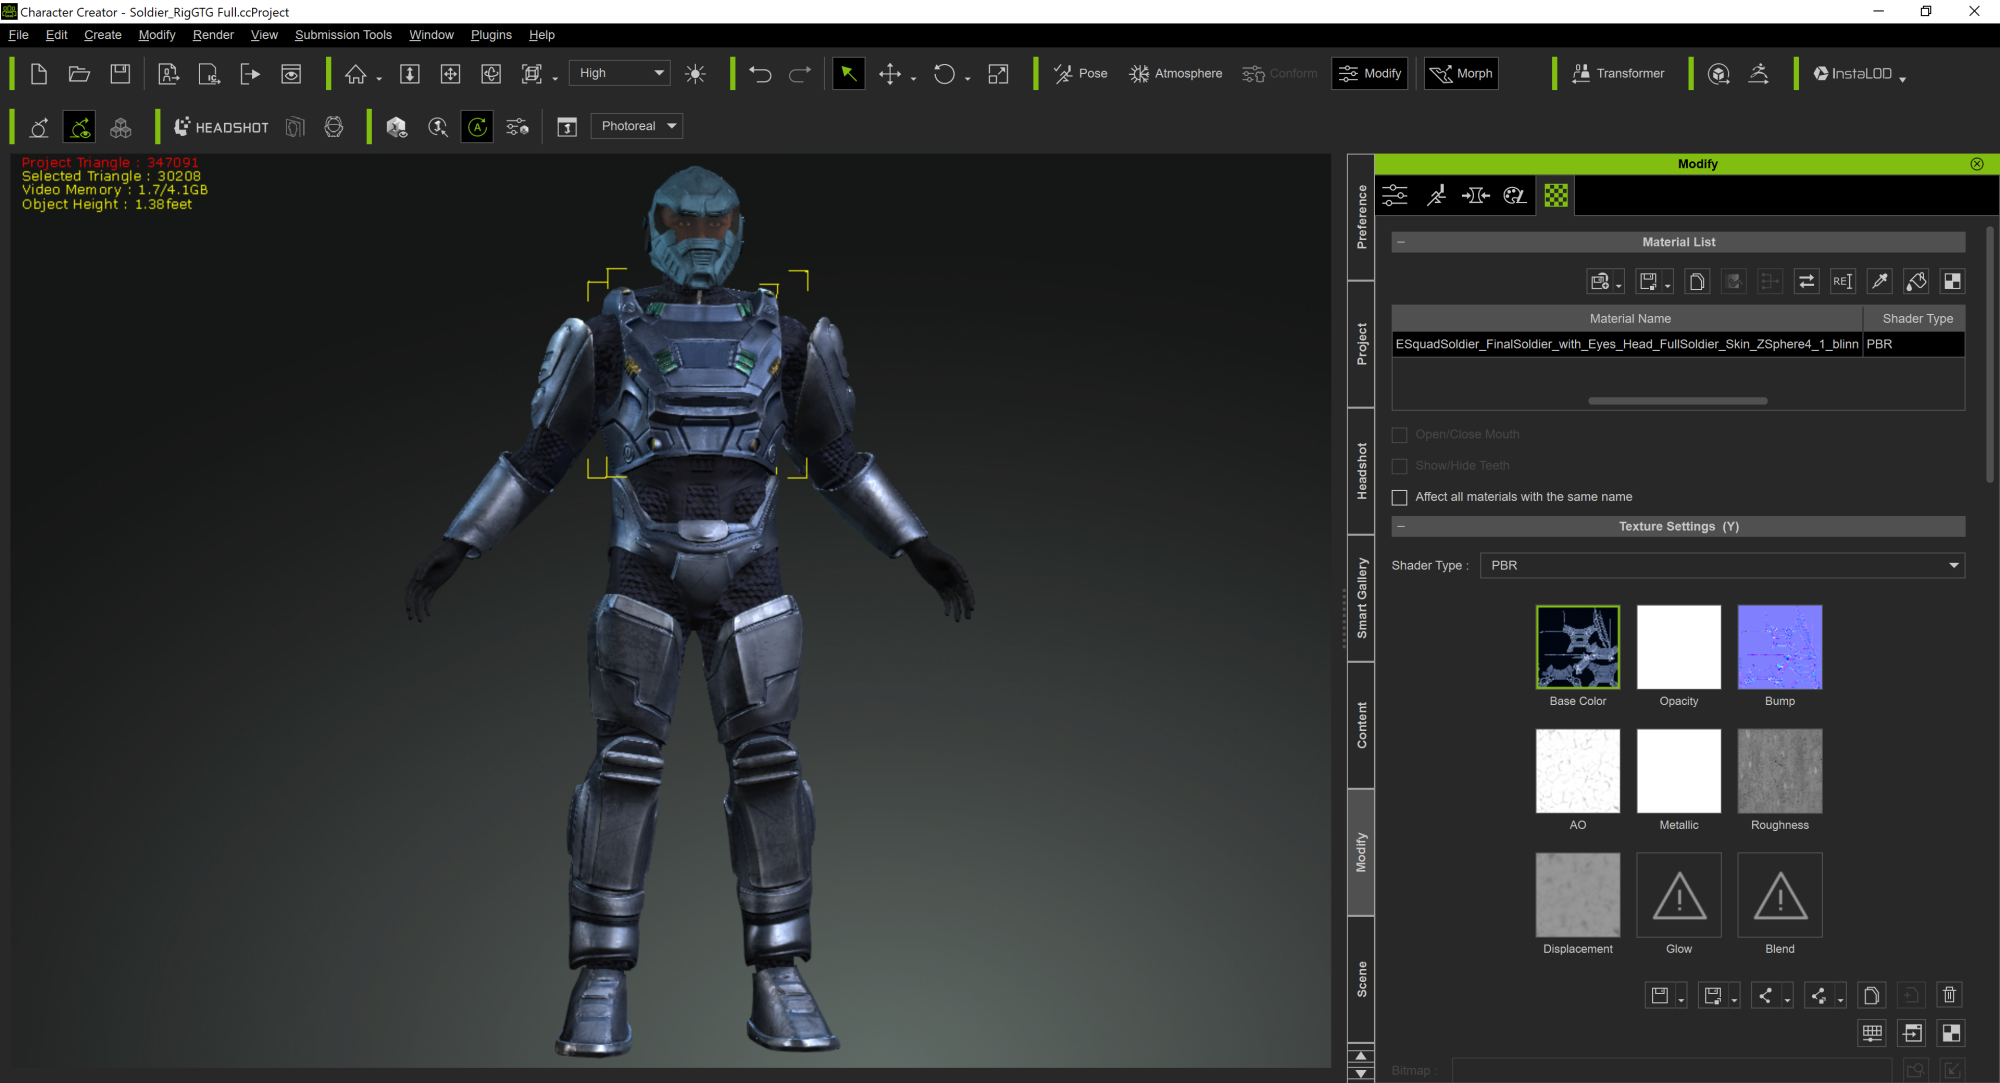
Task: Select the Roughness texture thumbnail
Action: point(1780,771)
